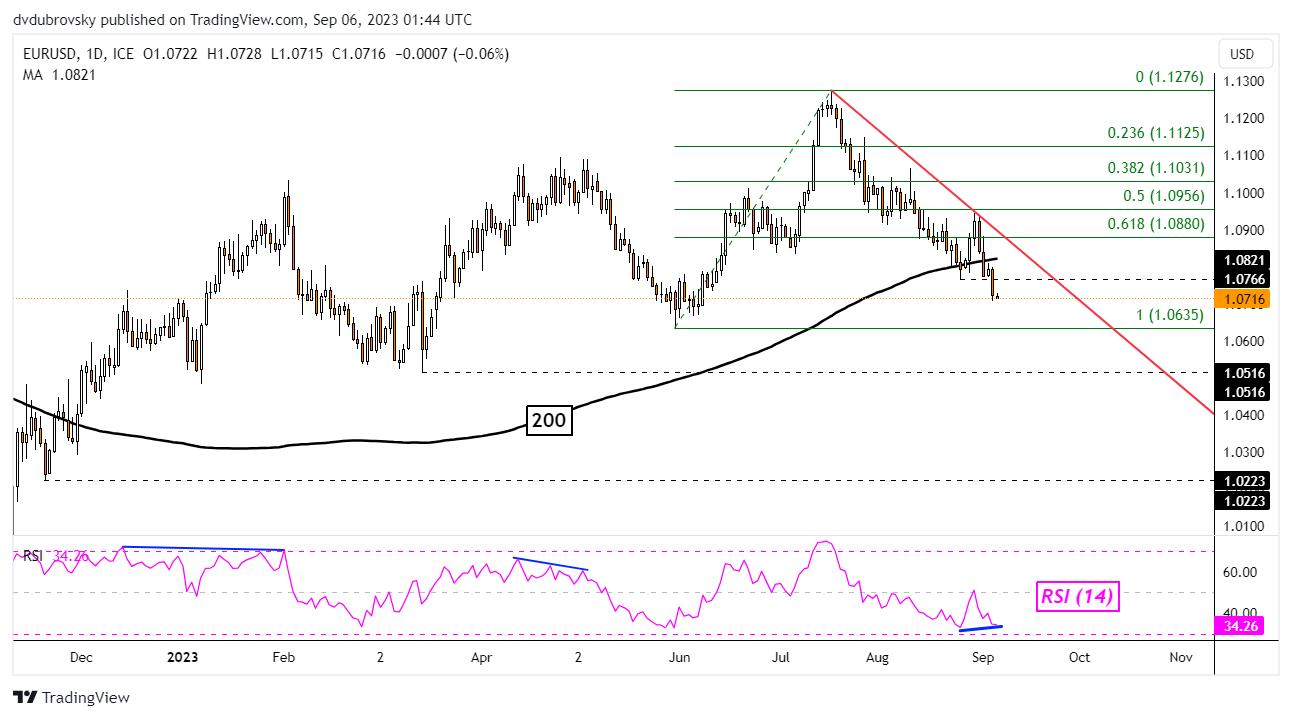Click the TradingView logo at bottom left

(71, 697)
